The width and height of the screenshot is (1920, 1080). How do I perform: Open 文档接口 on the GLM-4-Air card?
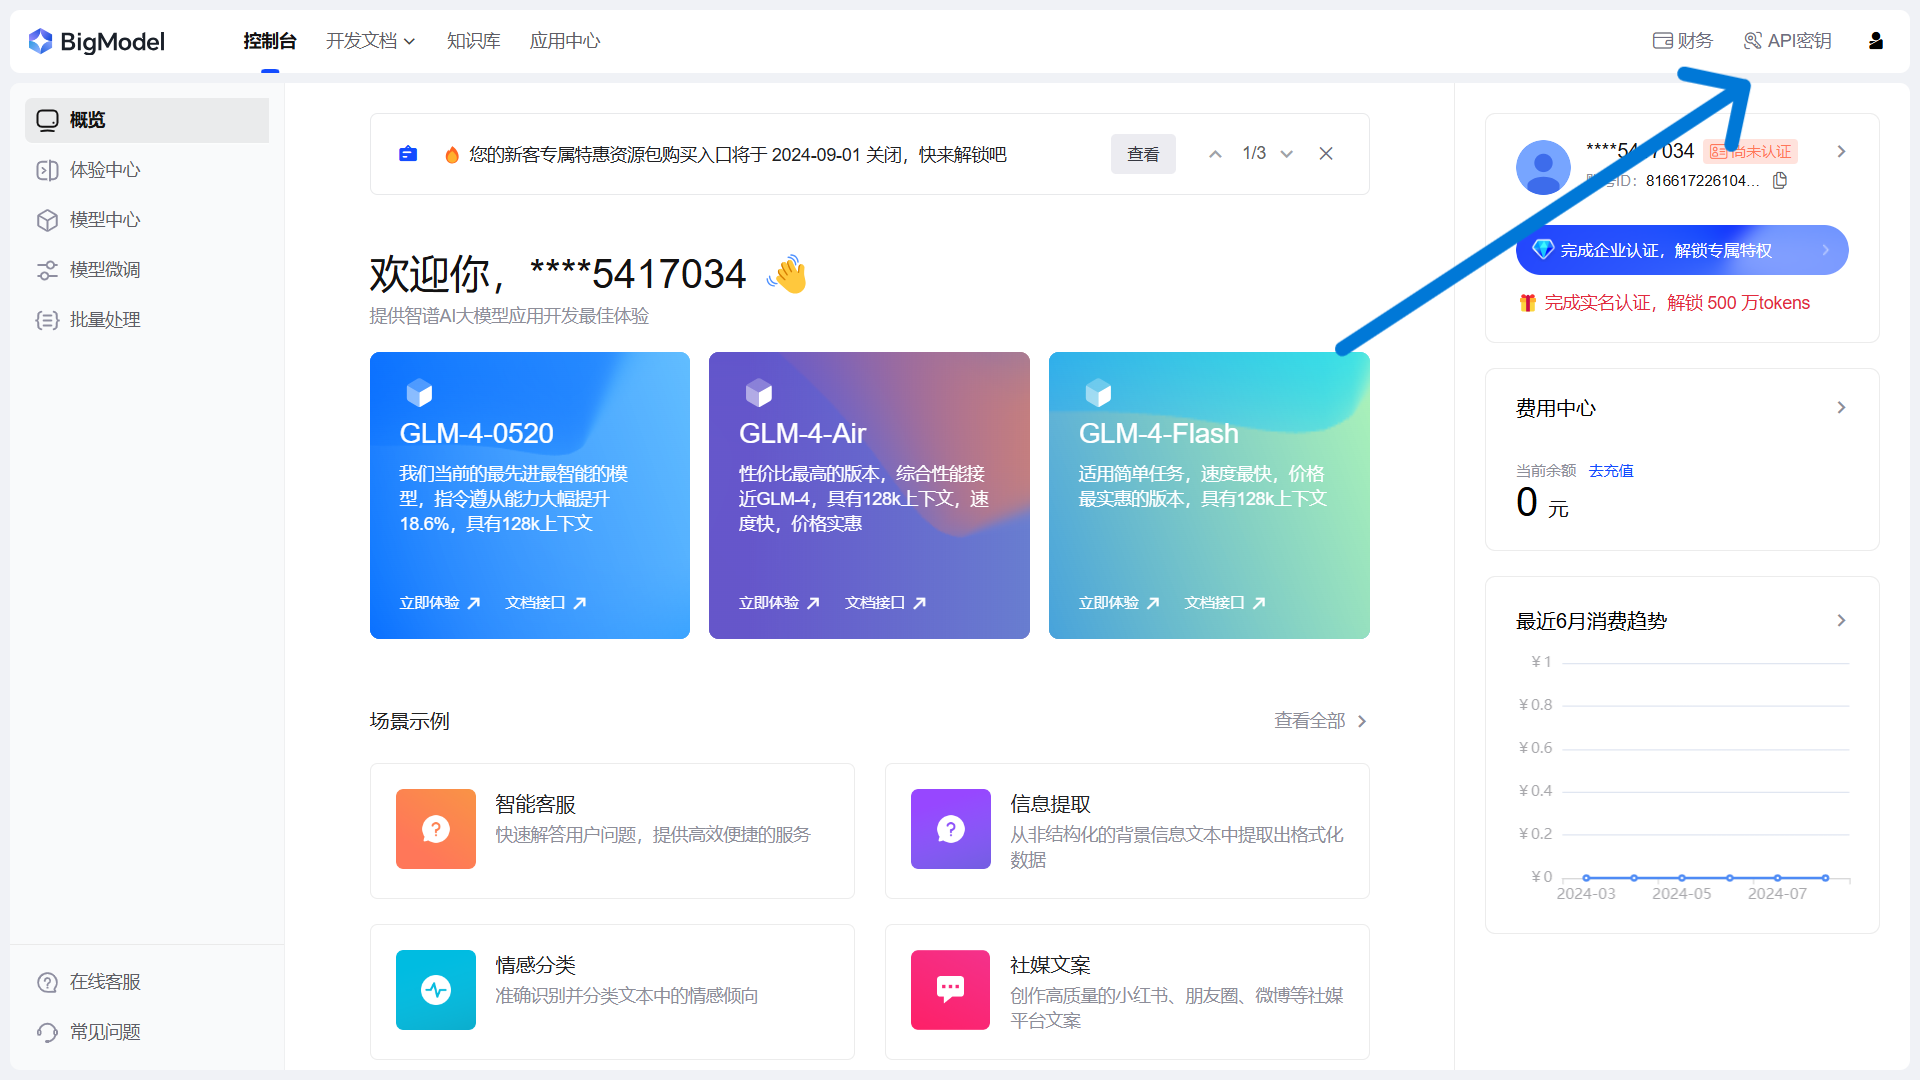coord(886,603)
